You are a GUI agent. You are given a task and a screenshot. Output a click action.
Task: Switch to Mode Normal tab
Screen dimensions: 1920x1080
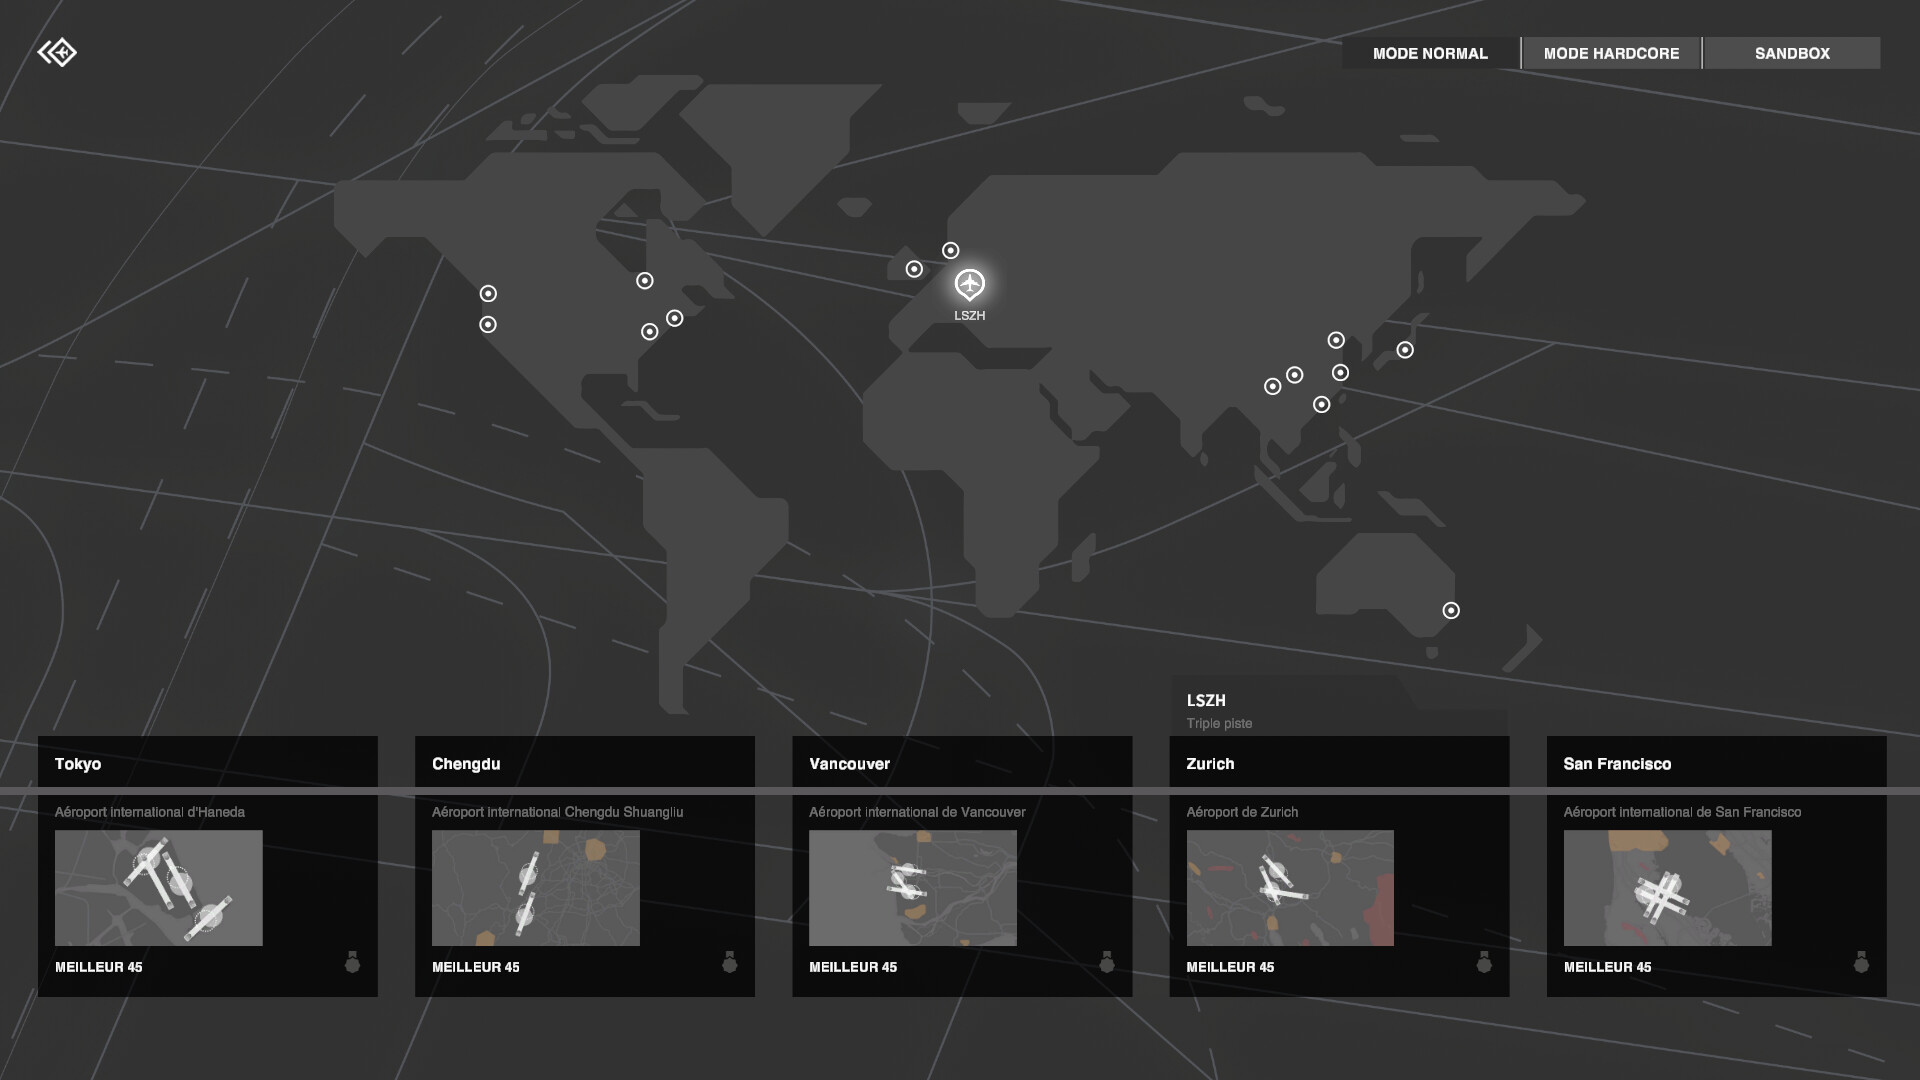pos(1430,53)
